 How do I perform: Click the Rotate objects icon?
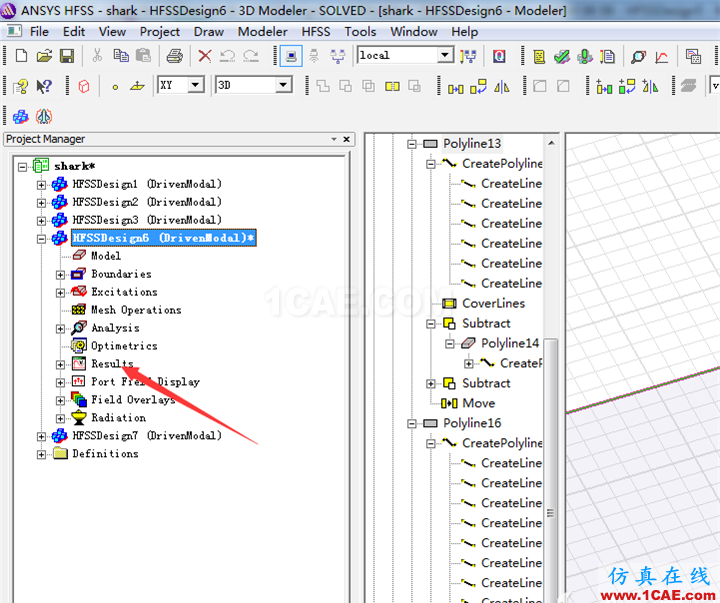point(478,86)
